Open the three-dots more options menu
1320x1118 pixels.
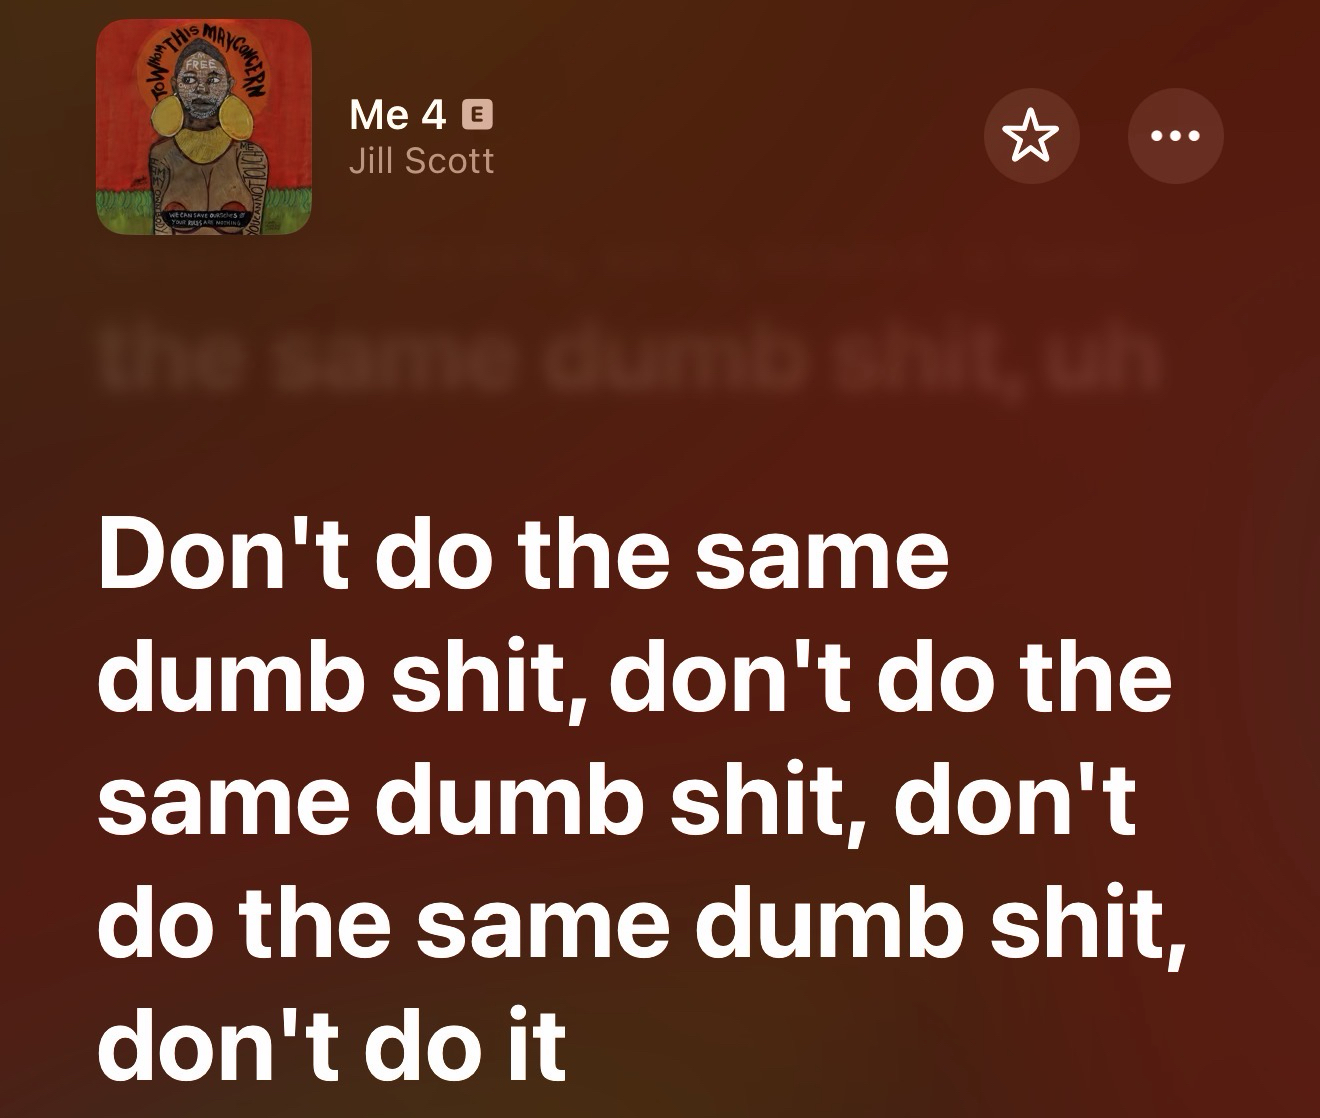click(1175, 136)
